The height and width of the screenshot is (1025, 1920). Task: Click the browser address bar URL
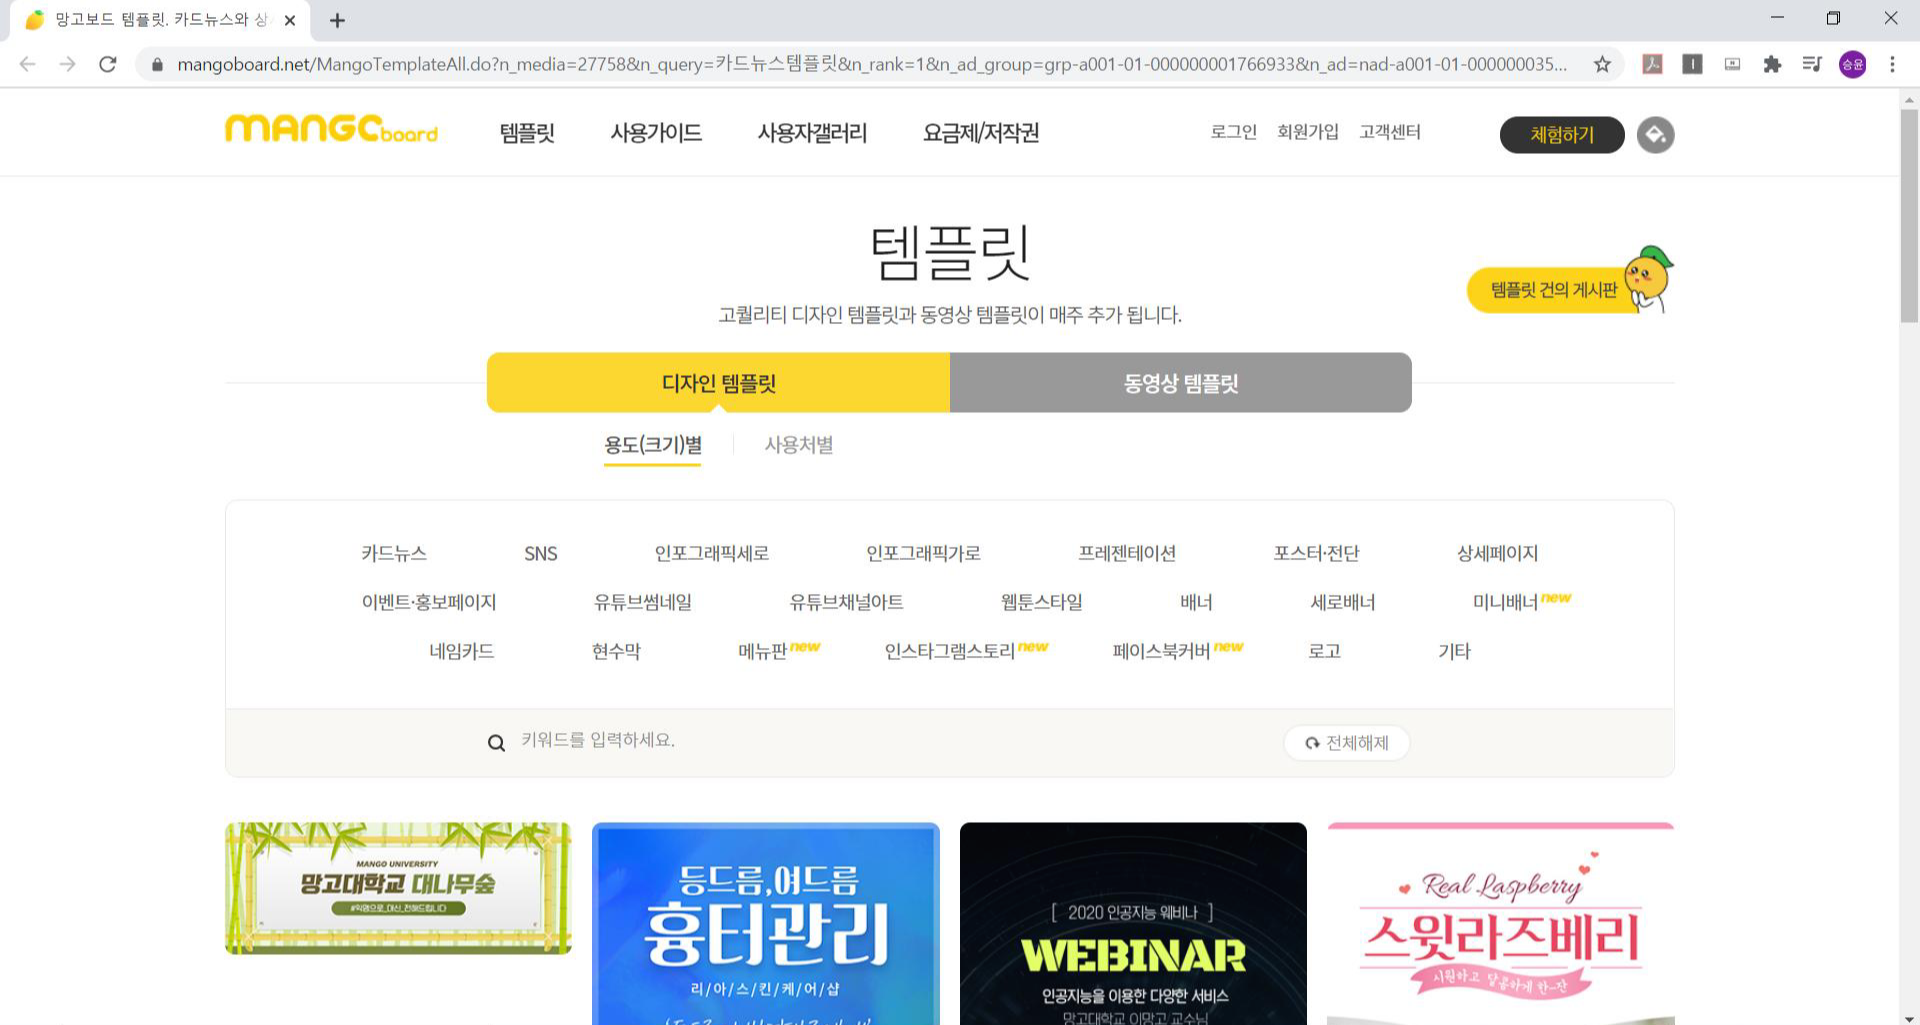coord(872,64)
